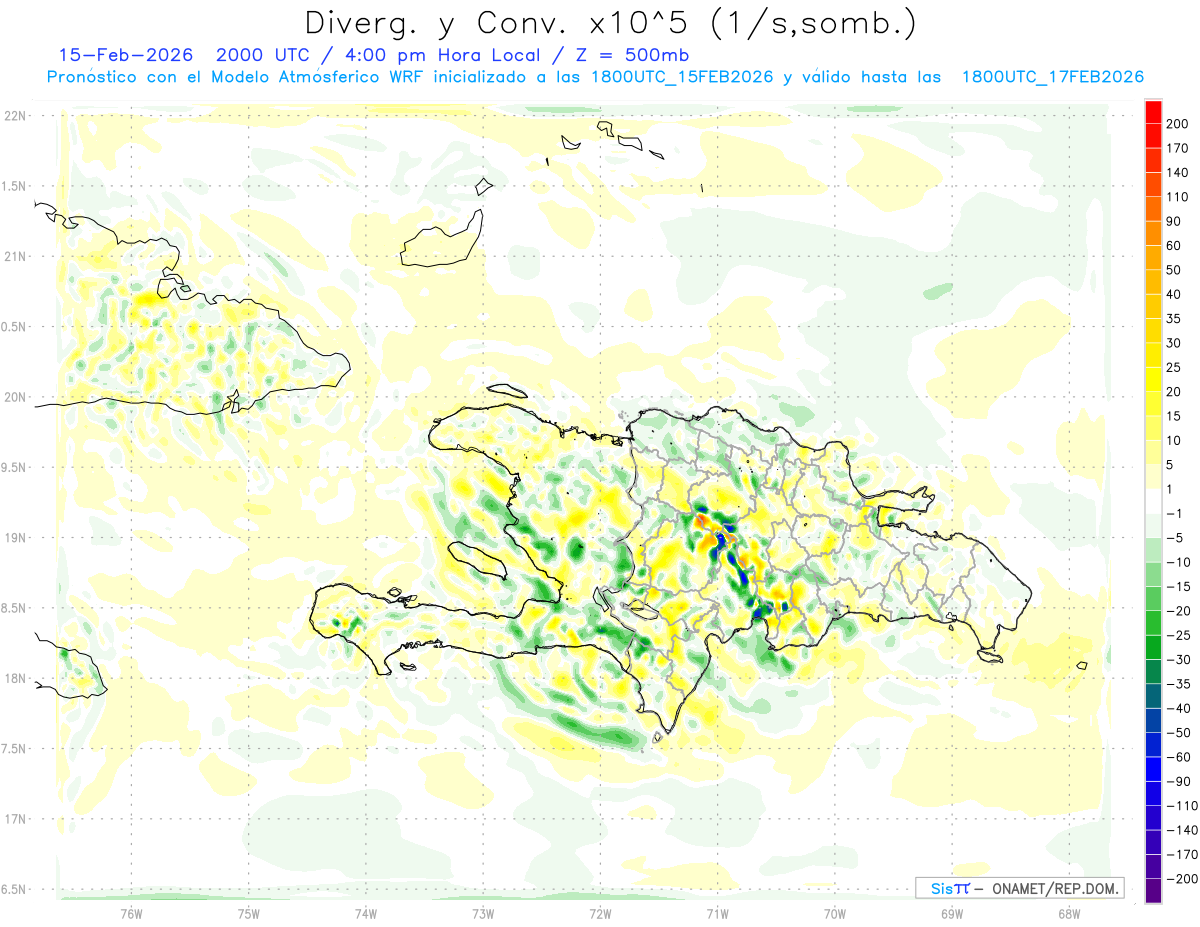This screenshot has height=927, width=1200.
Task: Click the 22N latitude axis label
Action: [14, 116]
